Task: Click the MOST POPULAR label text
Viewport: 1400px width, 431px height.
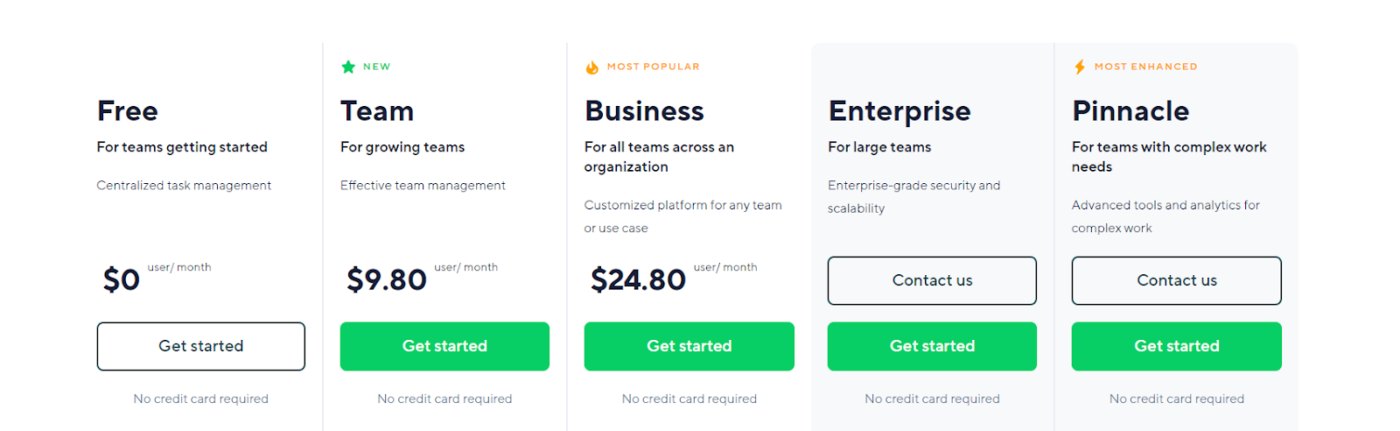Action: [x=653, y=67]
